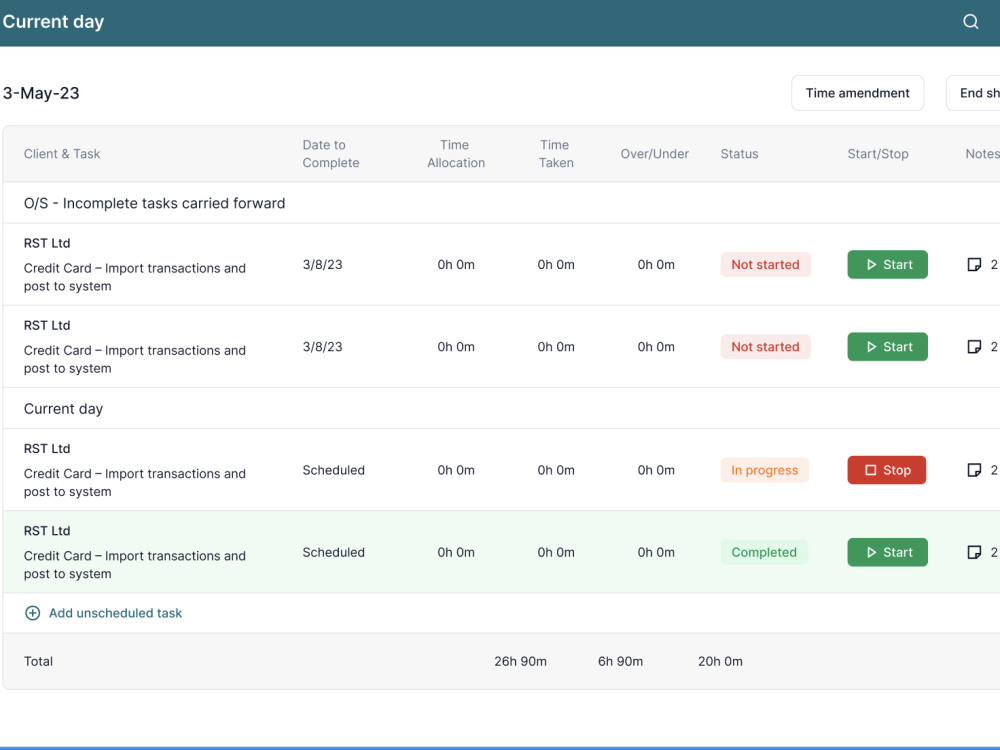Viewport: 1000px width, 750px height.
Task: Add an unscheduled task
Action: (115, 613)
